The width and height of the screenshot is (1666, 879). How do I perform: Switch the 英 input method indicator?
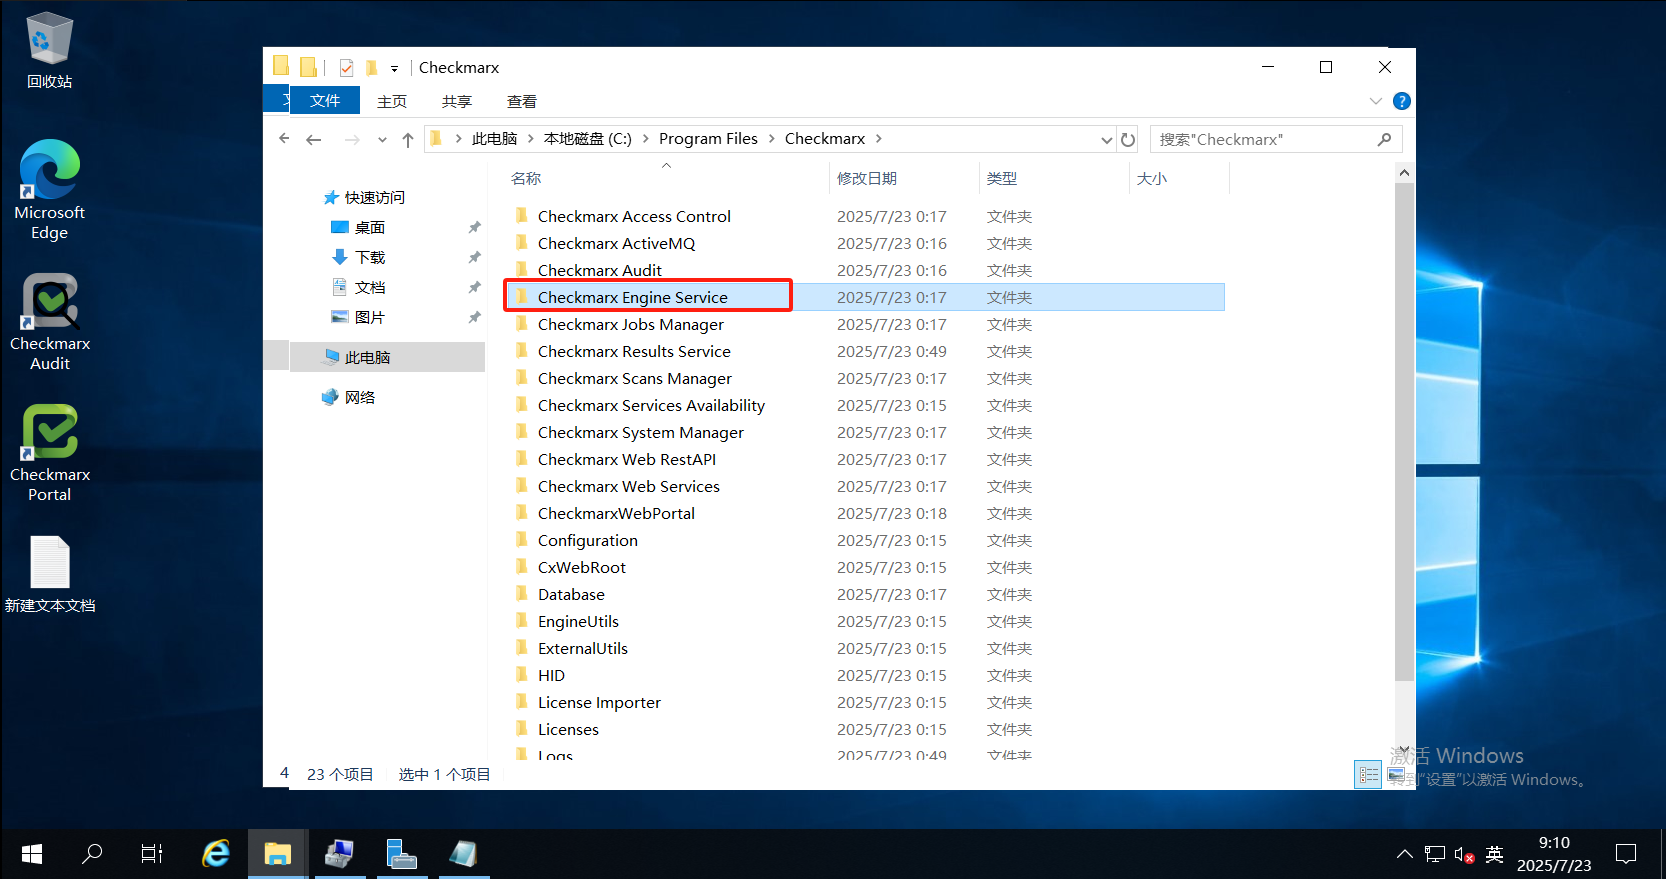[x=1494, y=854]
